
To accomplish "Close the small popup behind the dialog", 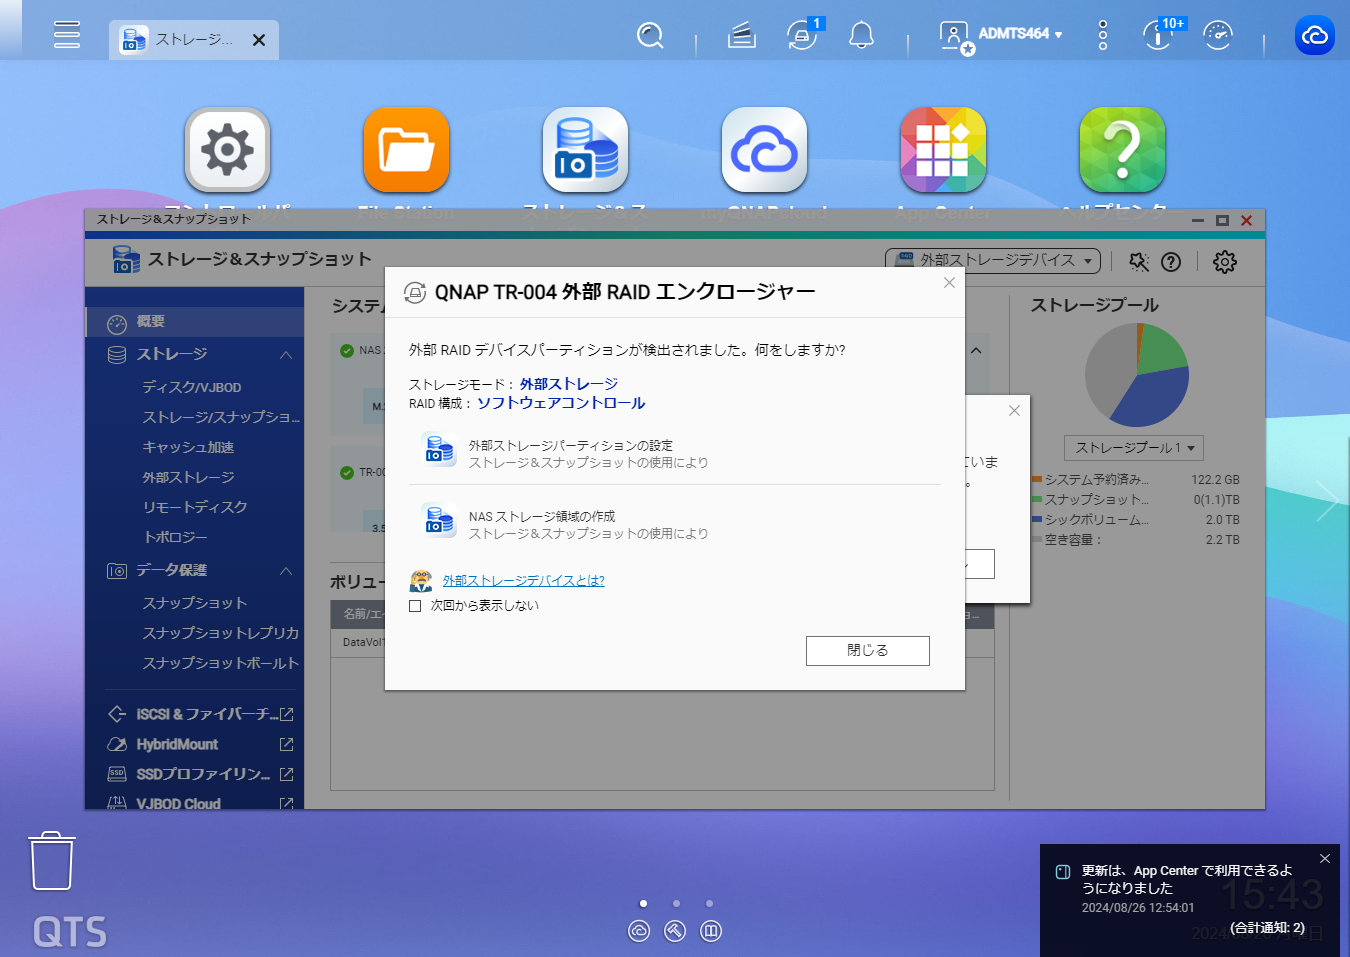I will 1014,410.
